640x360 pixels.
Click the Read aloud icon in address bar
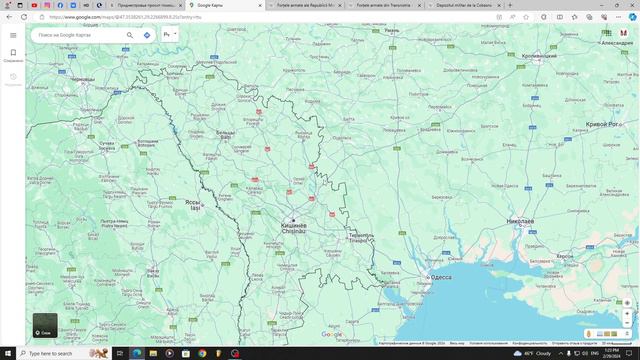pos(513,17)
